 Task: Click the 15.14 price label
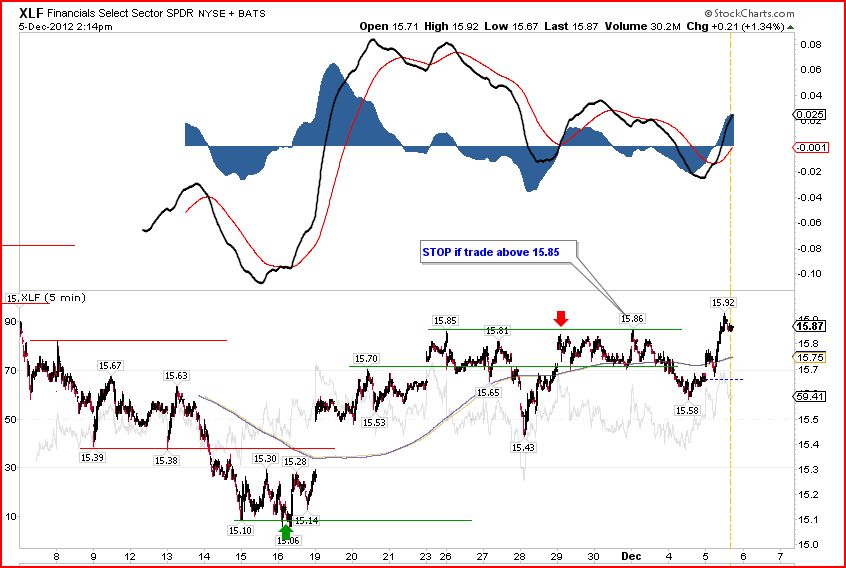click(x=307, y=521)
